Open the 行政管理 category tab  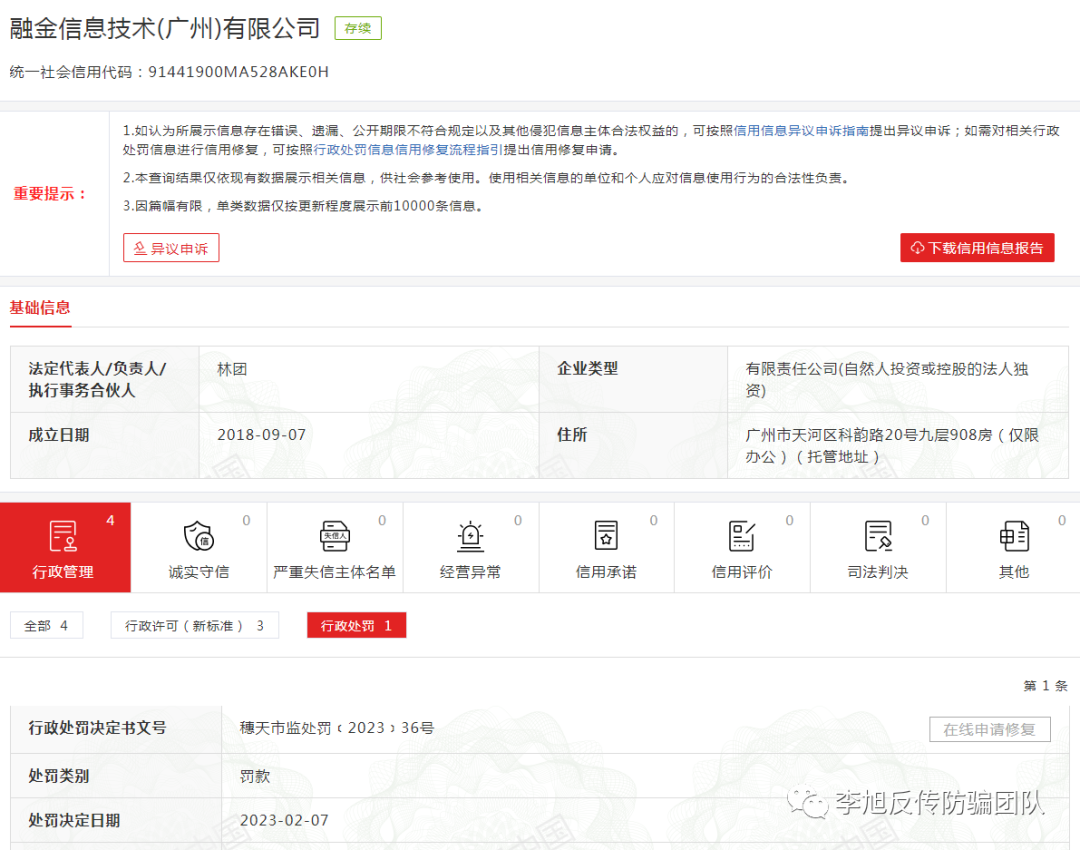(65, 548)
